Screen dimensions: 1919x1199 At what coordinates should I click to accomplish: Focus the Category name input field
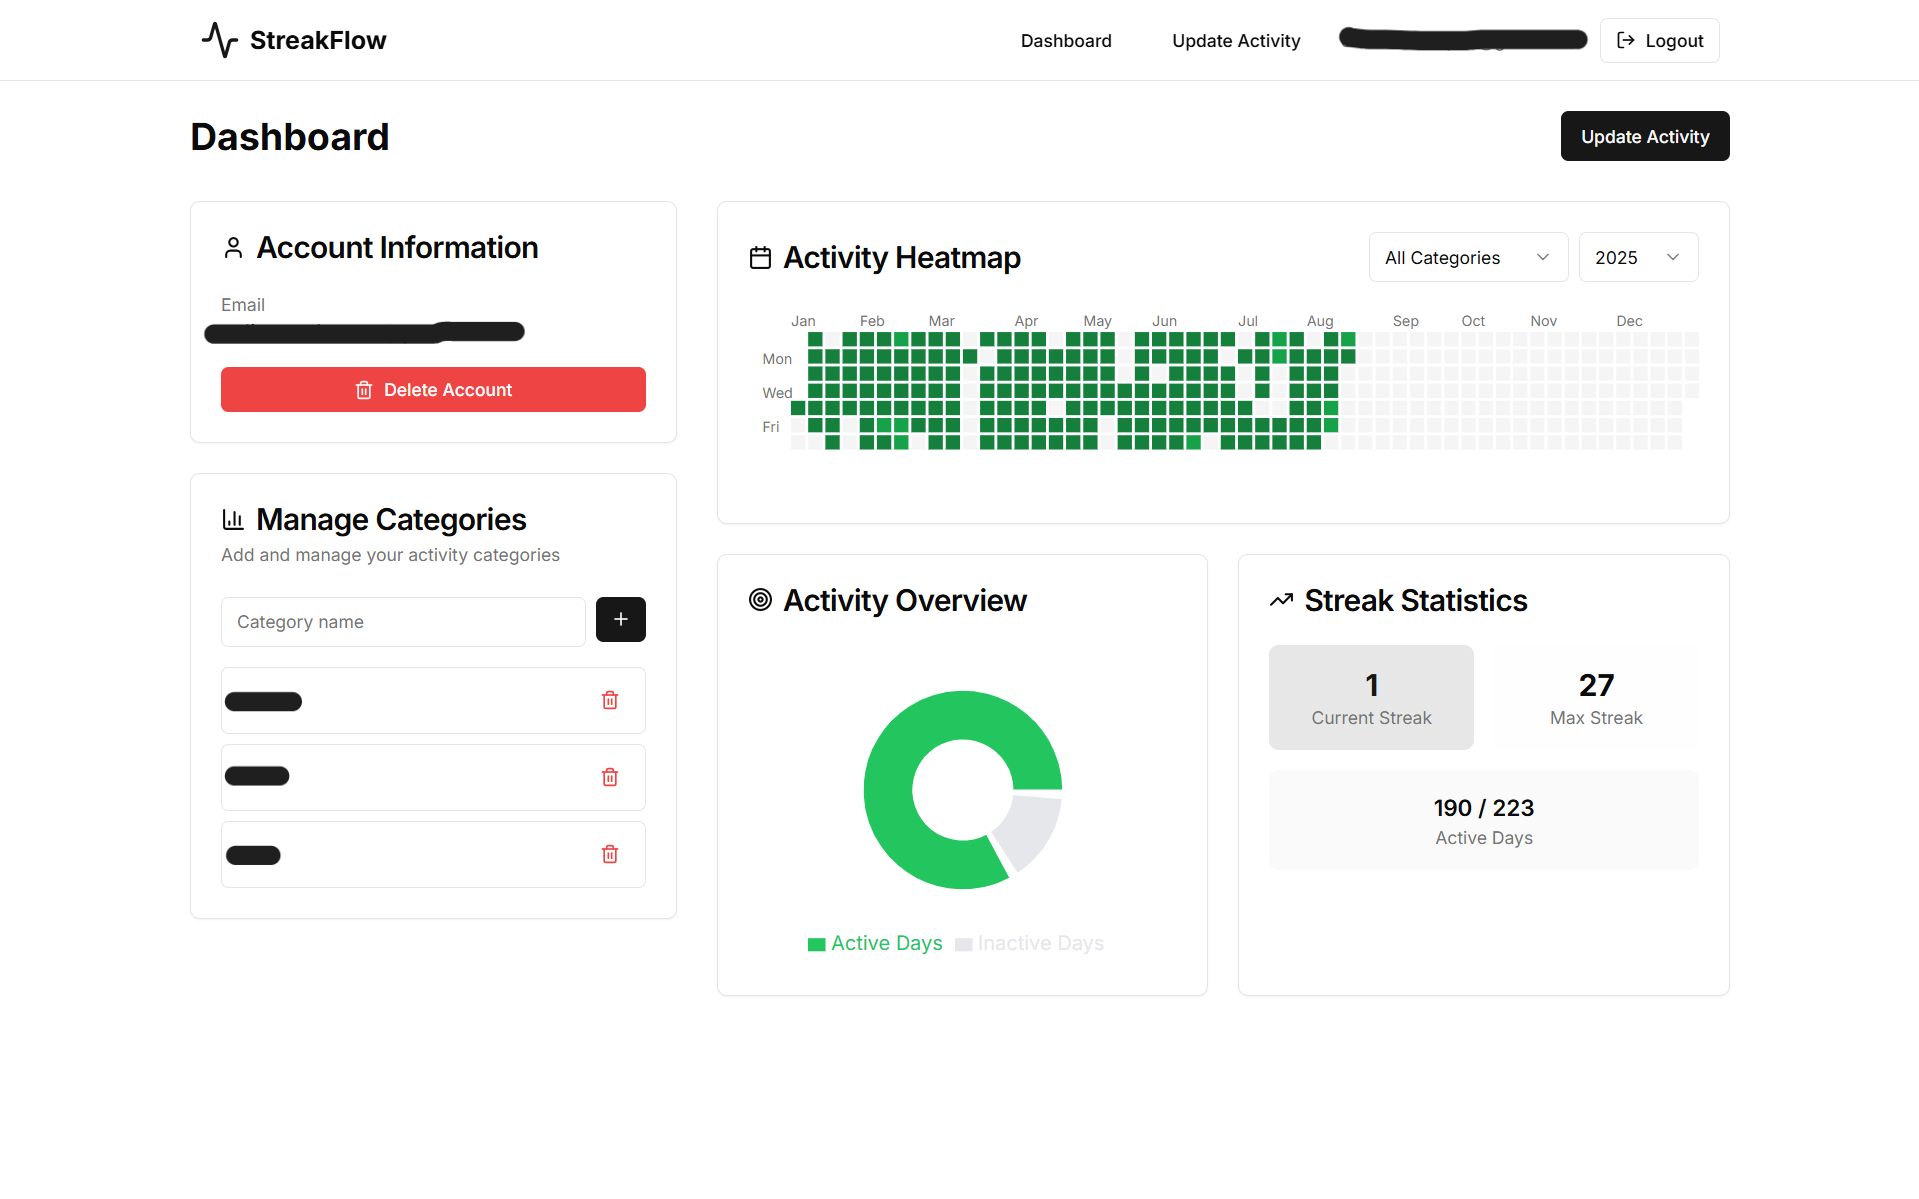pyautogui.click(x=403, y=622)
